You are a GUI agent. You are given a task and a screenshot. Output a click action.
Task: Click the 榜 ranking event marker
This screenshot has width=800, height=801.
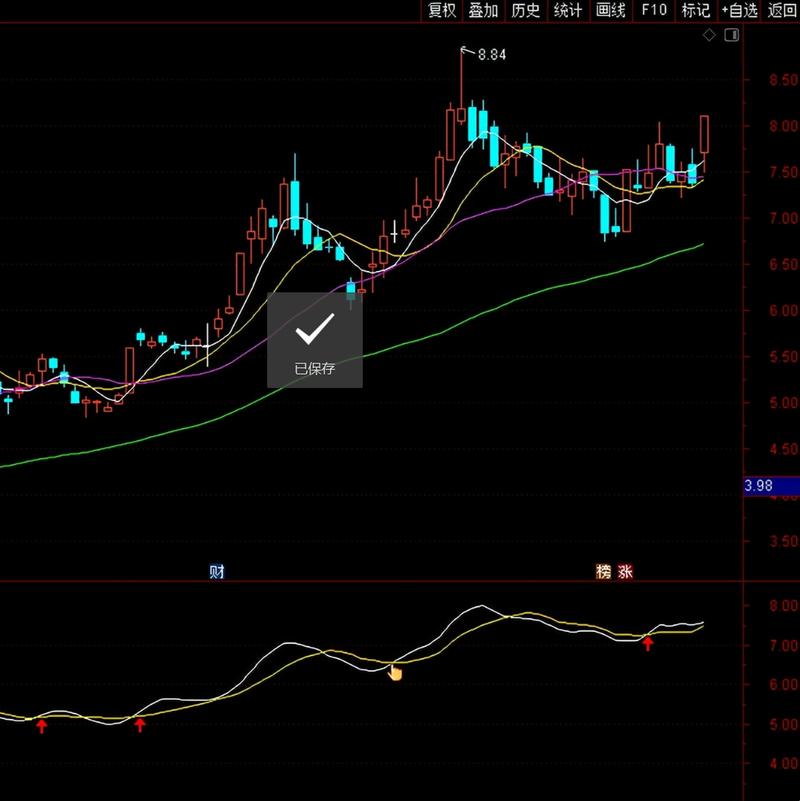pos(603,572)
